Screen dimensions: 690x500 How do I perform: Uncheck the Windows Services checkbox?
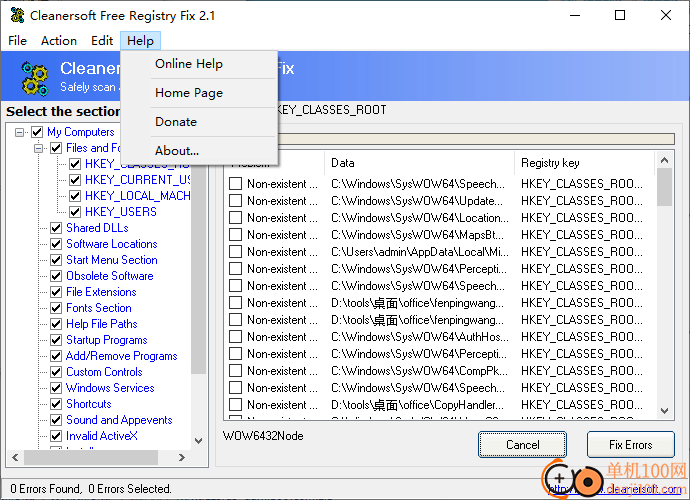pyautogui.click(x=56, y=388)
